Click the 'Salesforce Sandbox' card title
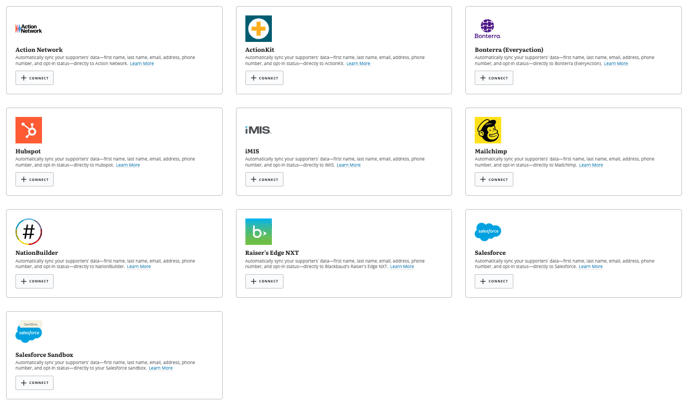688x406 pixels. (x=44, y=355)
